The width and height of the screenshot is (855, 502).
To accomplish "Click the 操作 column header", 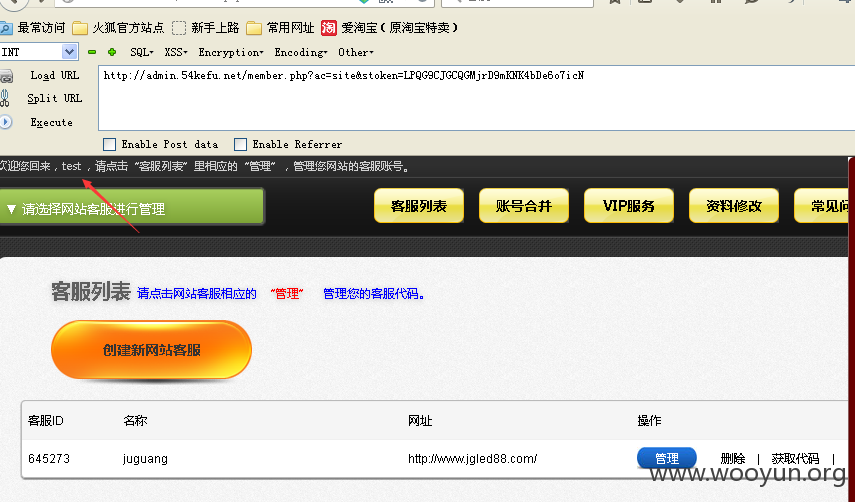I will pyautogui.click(x=649, y=421).
